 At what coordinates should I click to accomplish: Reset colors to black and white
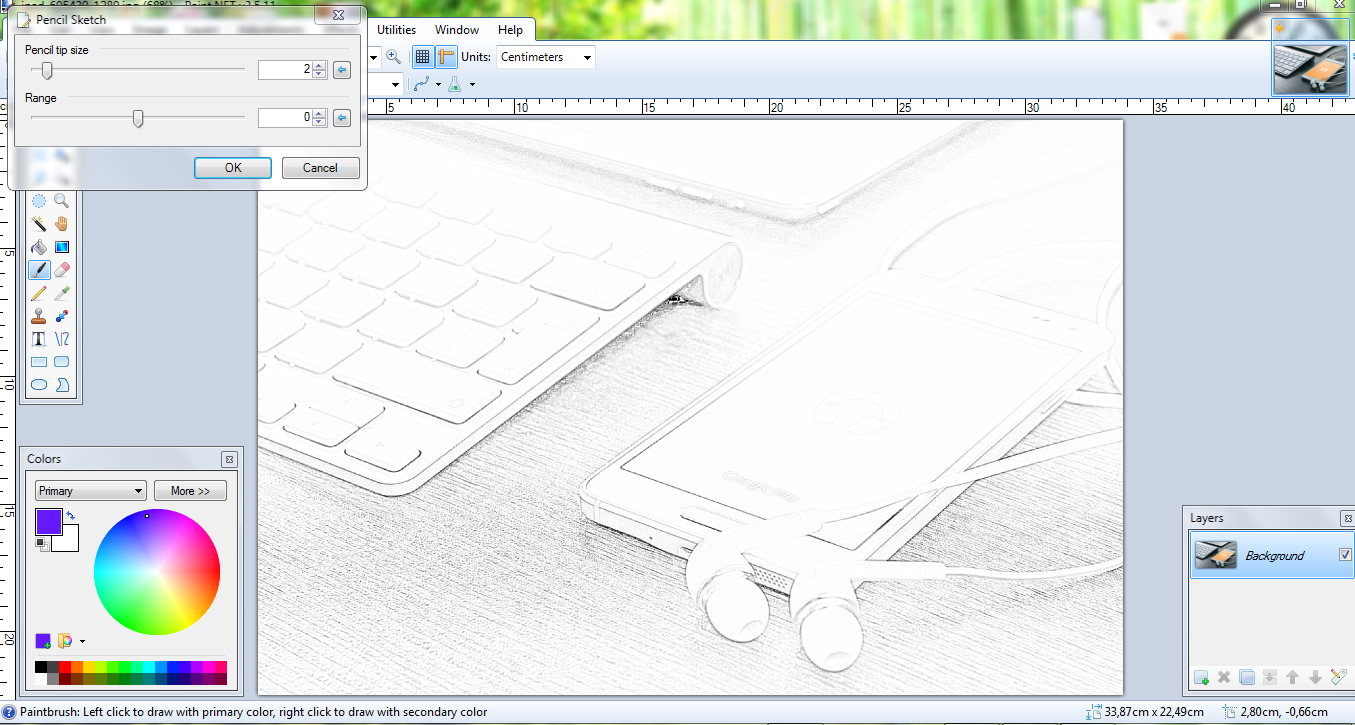(x=41, y=543)
